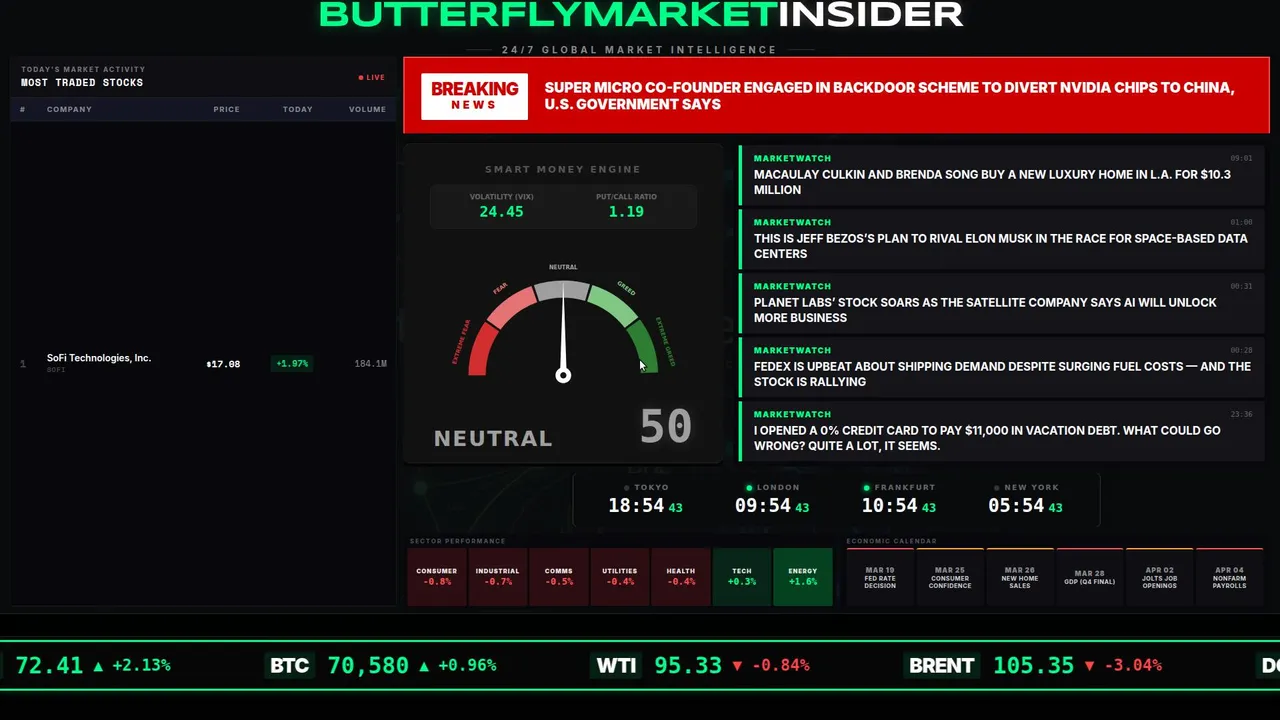Click the BTC price 70,580 in ticker
The image size is (1280, 720).
[368, 665]
